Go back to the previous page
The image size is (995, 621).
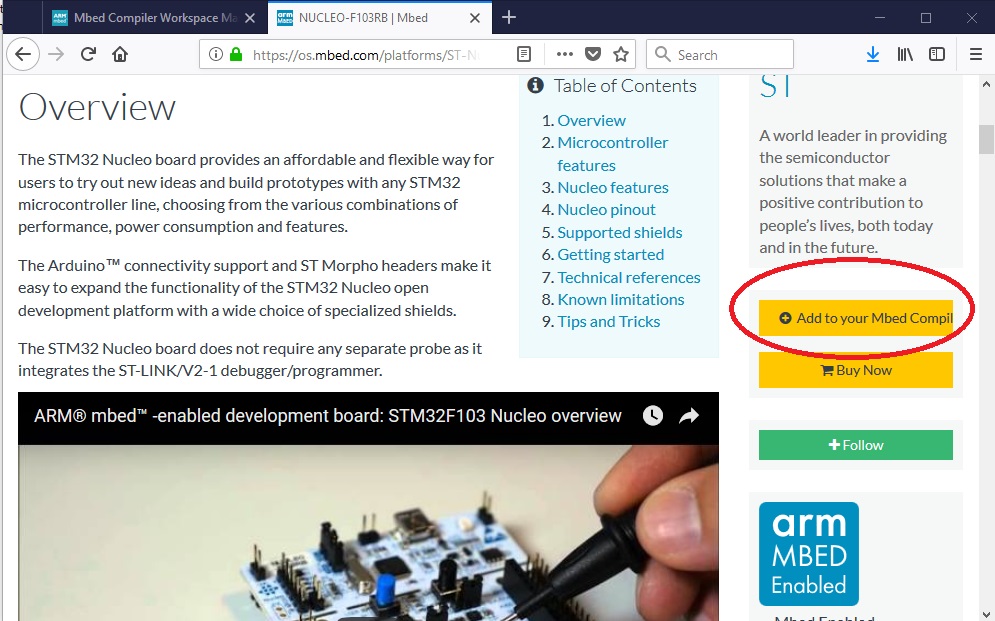[x=23, y=55]
